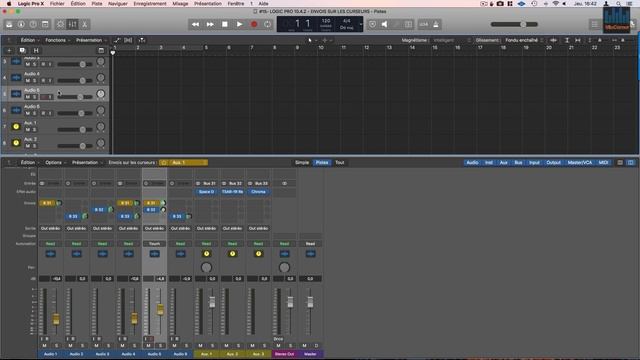Viewport: 640px width, 360px height.
Task: Toggle the Audio channel filter button
Action: coord(472,162)
